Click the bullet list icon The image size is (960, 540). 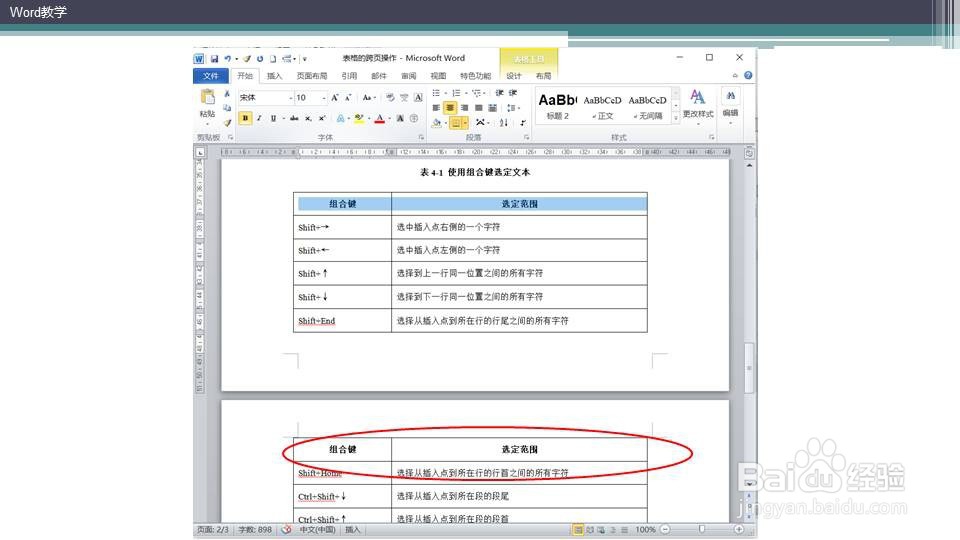tap(436, 93)
